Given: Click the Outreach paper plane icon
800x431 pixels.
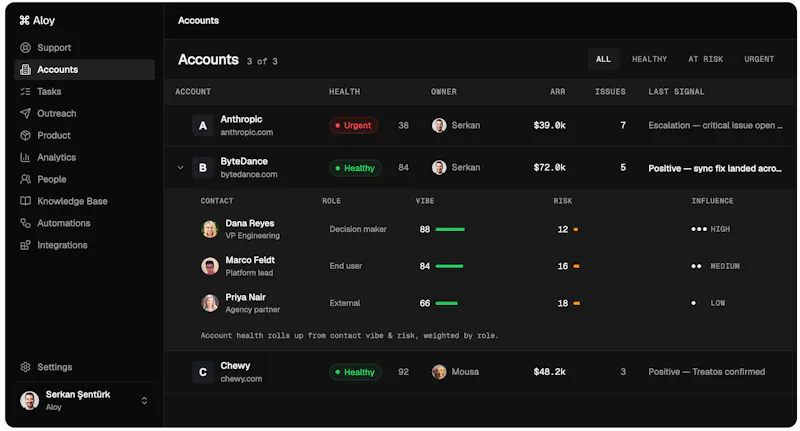Looking at the screenshot, I should [x=25, y=114].
